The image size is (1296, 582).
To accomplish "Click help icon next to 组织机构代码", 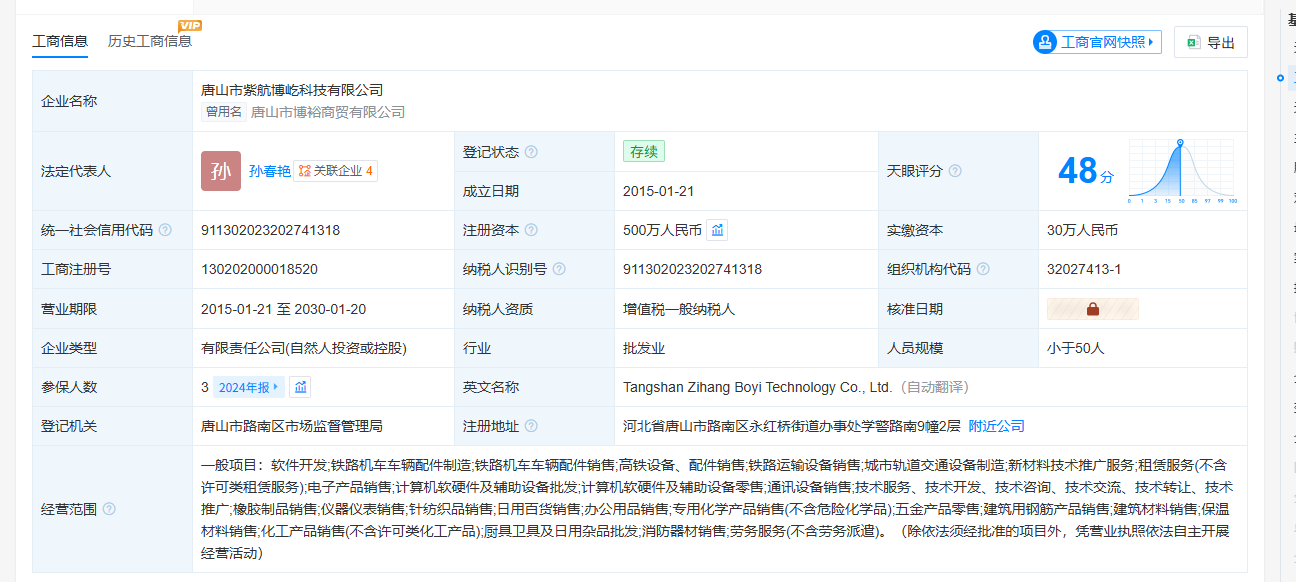I will pyautogui.click(x=983, y=269).
